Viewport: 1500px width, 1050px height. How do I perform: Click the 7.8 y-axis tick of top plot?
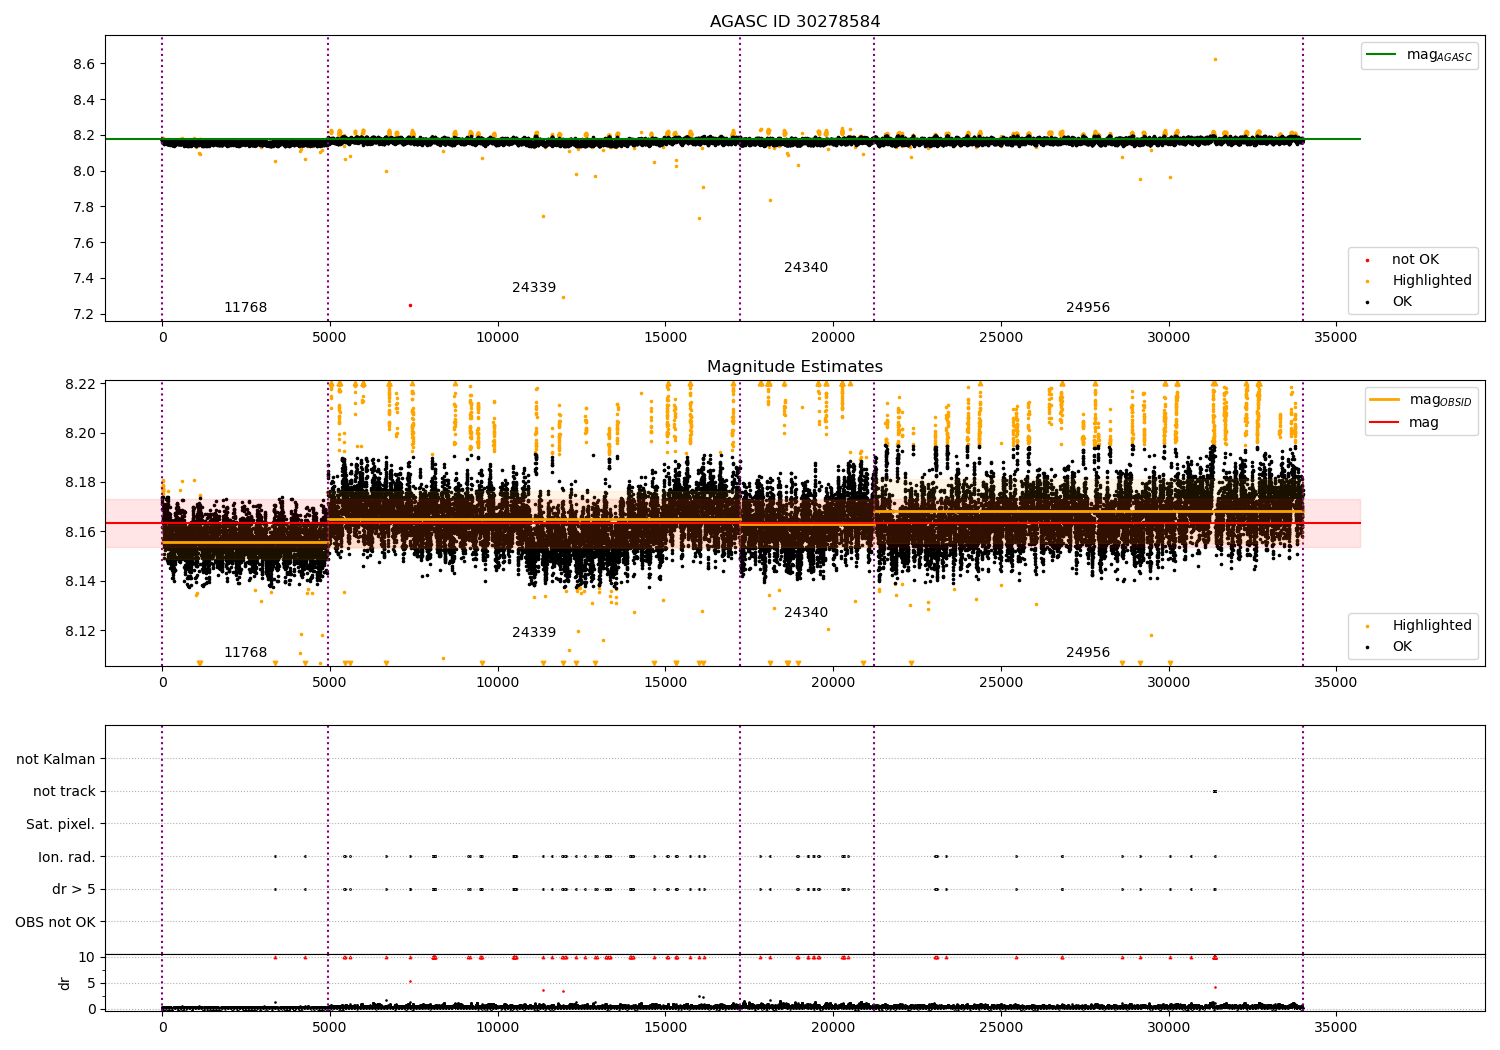(x=83, y=207)
